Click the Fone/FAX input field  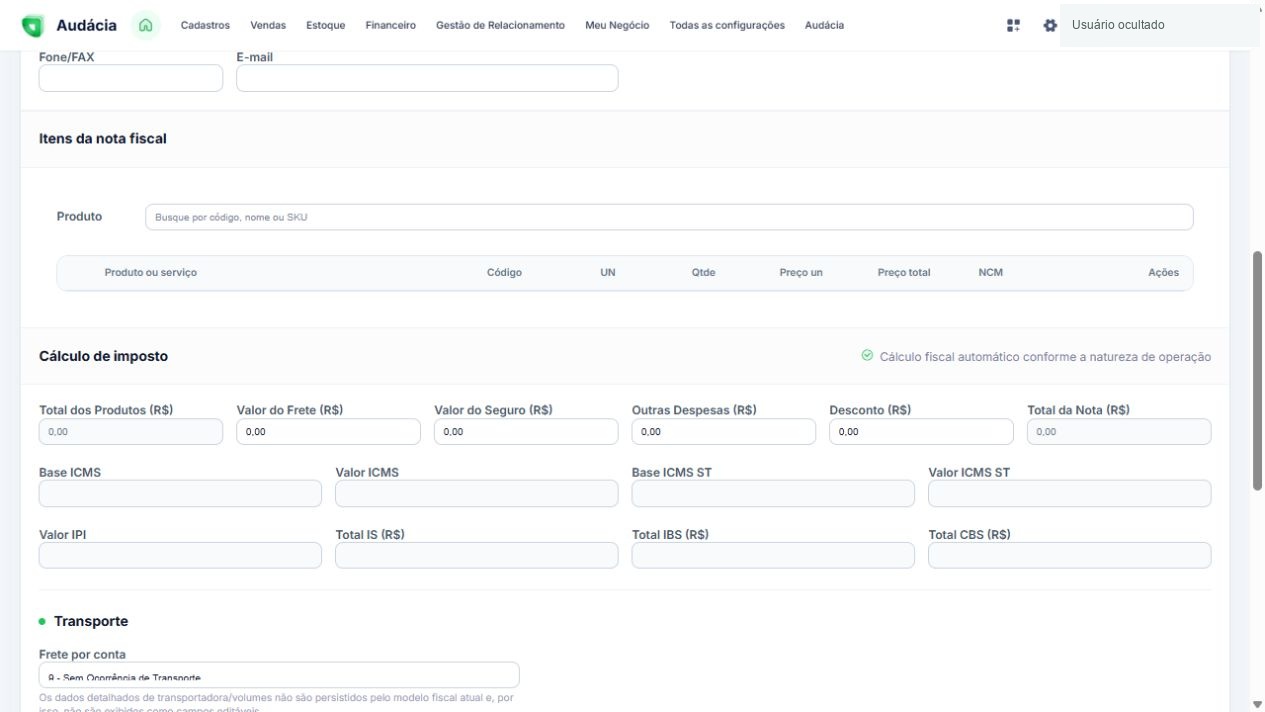pos(131,78)
